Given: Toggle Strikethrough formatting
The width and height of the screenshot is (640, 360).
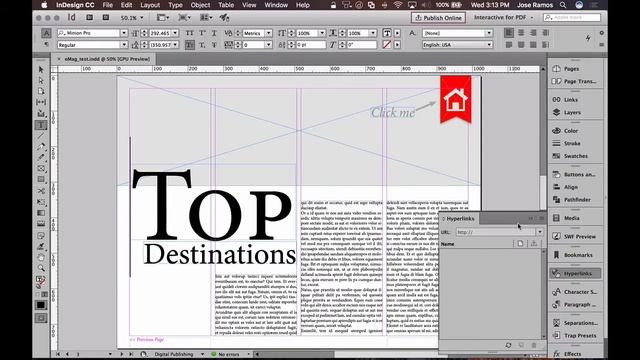Looking at the screenshot, I should (x=214, y=45).
